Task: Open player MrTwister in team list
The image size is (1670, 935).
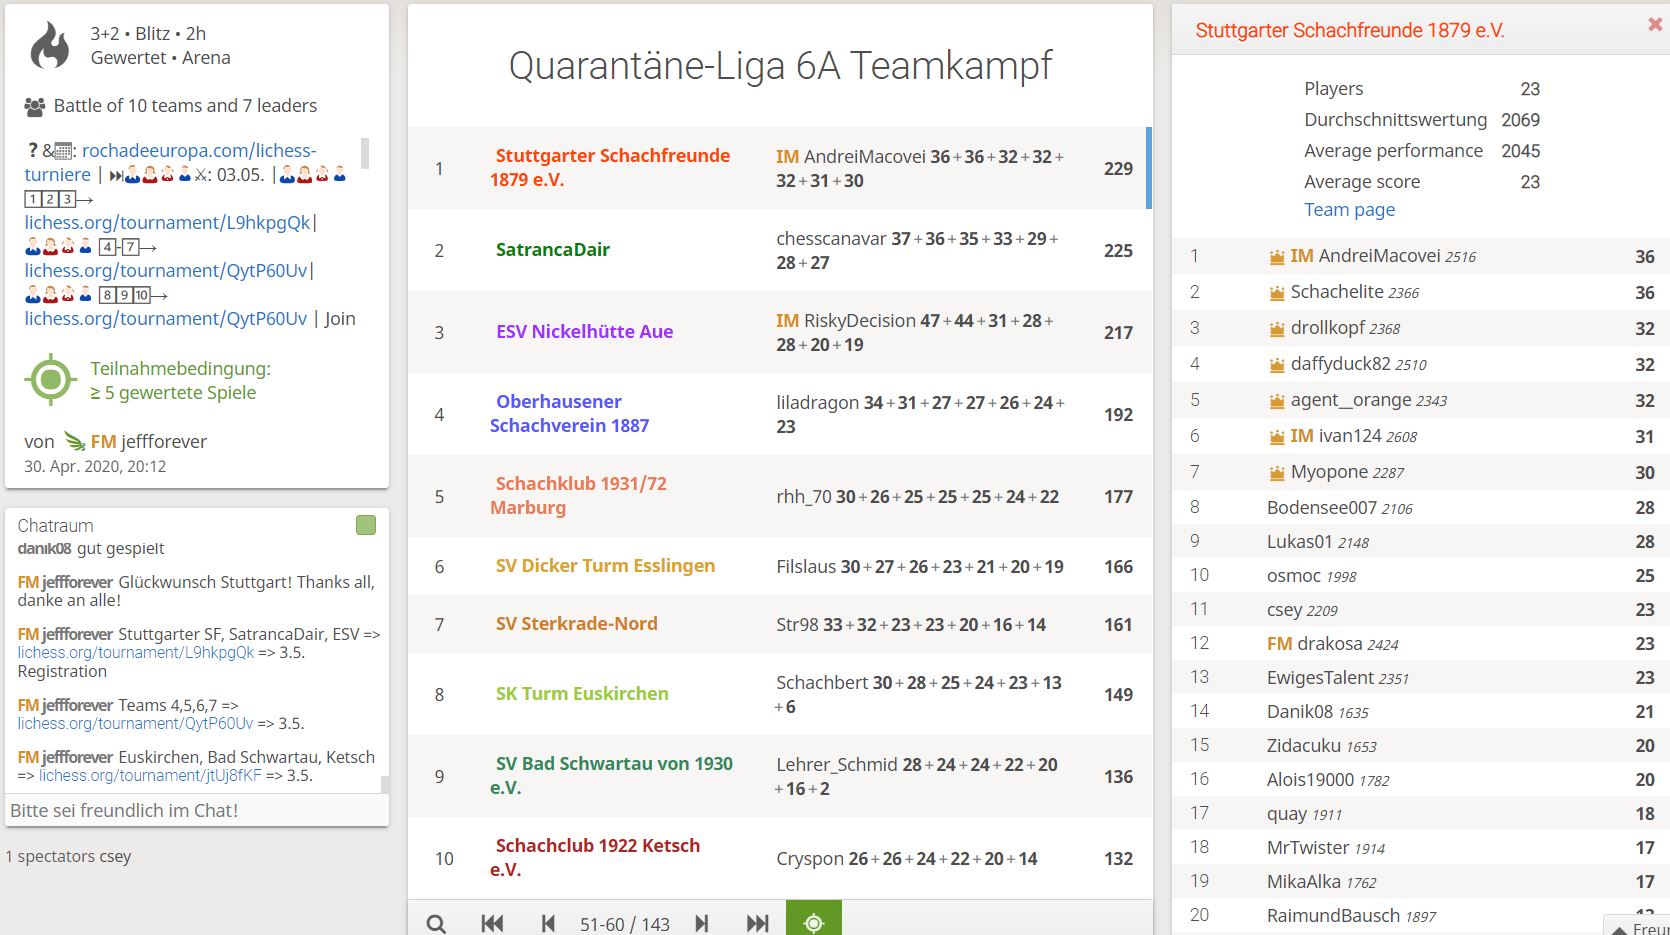Action: click(x=1420, y=847)
